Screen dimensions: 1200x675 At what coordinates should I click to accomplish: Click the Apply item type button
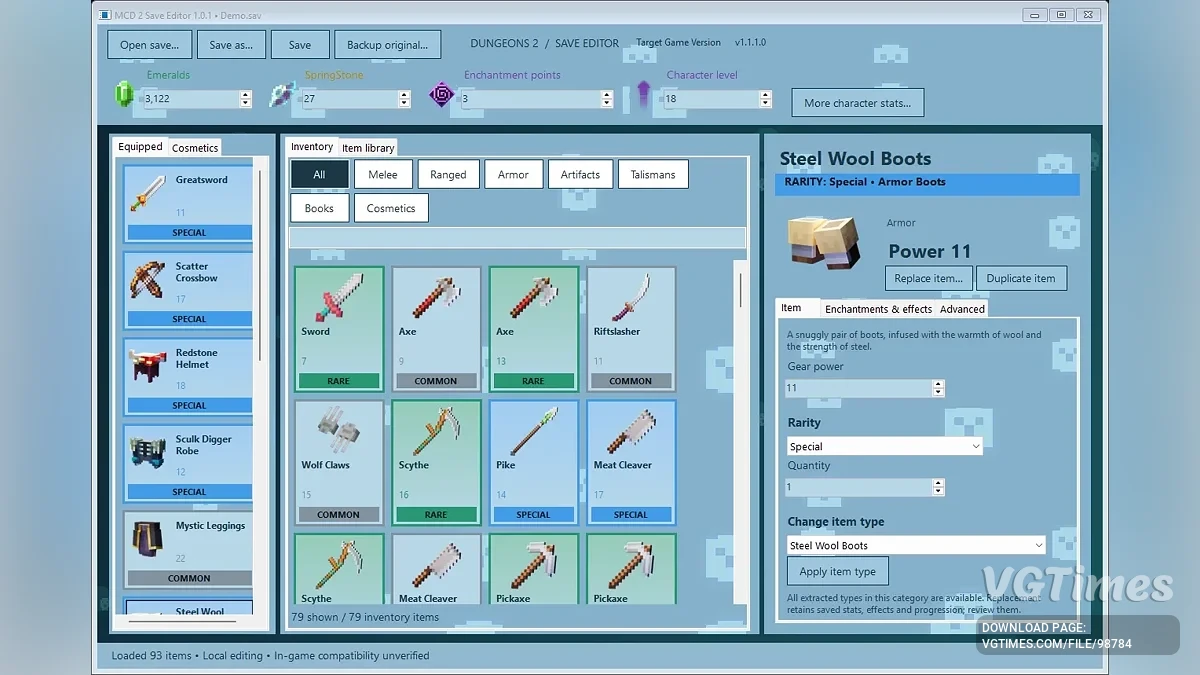(x=838, y=571)
